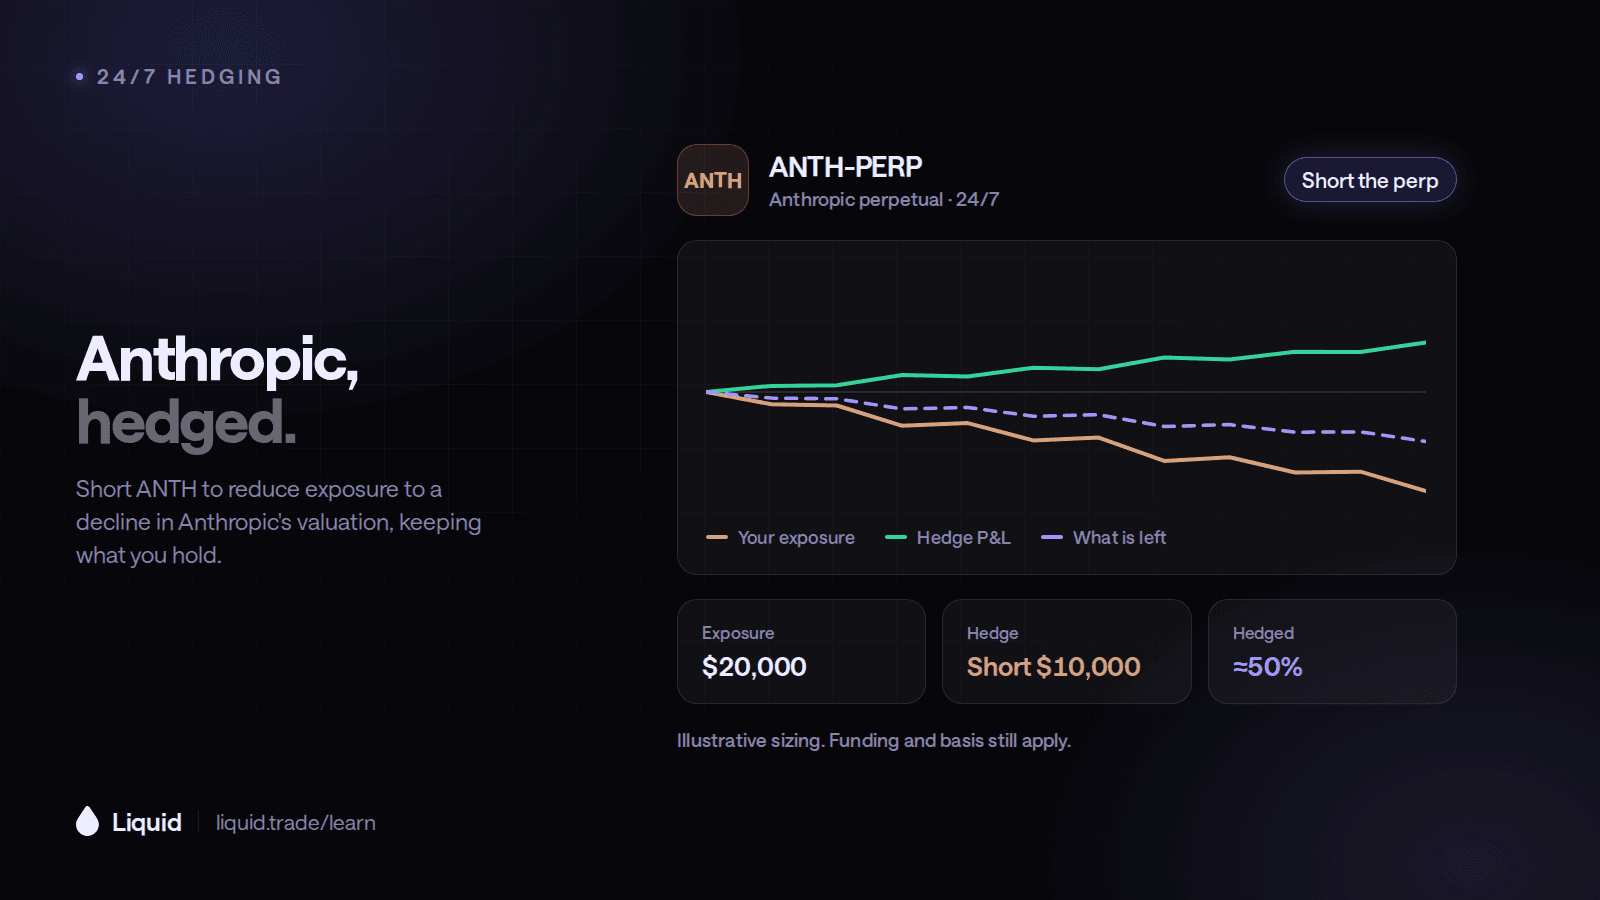Click the orange Your exposure legend marker

[716, 537]
